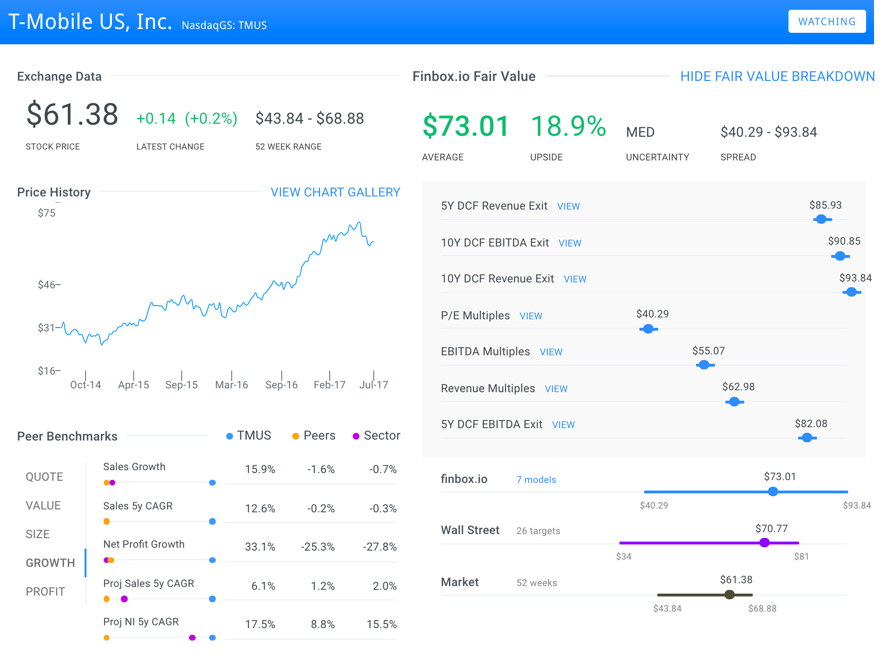Click the $70.77 Wall Street target value

772,529
